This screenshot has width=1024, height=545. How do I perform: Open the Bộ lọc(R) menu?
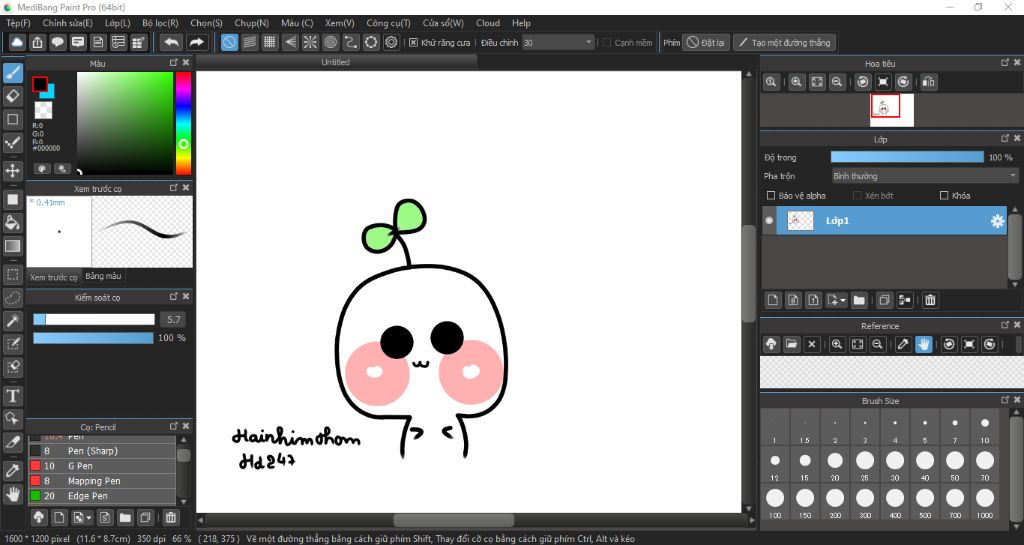point(160,23)
